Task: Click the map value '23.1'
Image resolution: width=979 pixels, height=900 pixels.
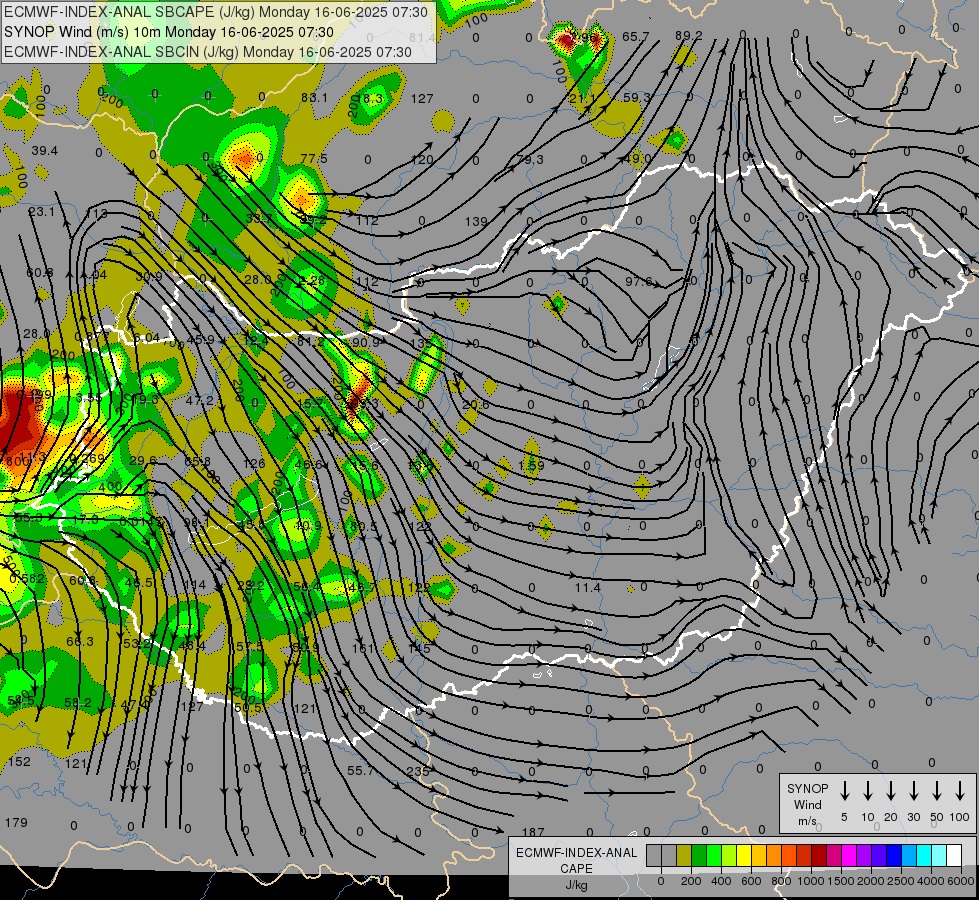Action: (x=42, y=212)
